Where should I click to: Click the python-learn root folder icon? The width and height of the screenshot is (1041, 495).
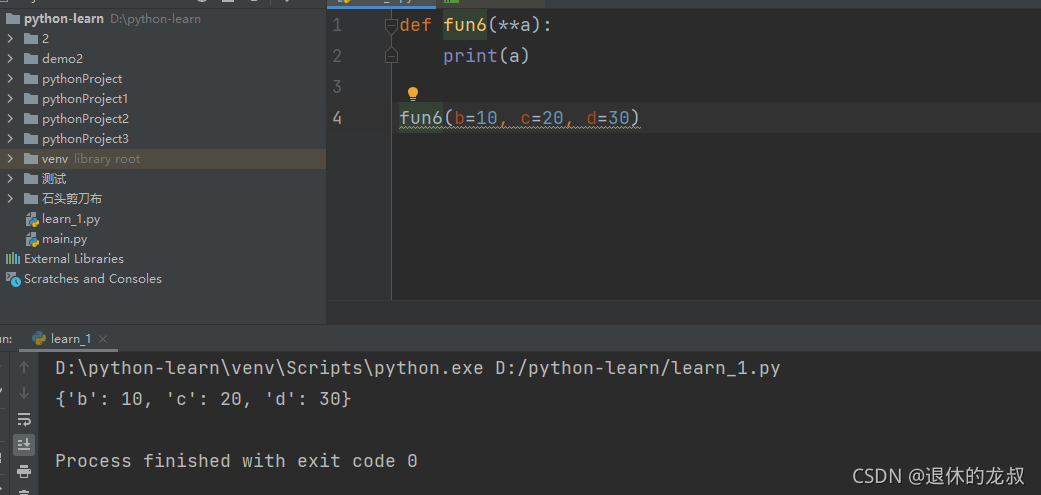pyautogui.click(x=13, y=19)
